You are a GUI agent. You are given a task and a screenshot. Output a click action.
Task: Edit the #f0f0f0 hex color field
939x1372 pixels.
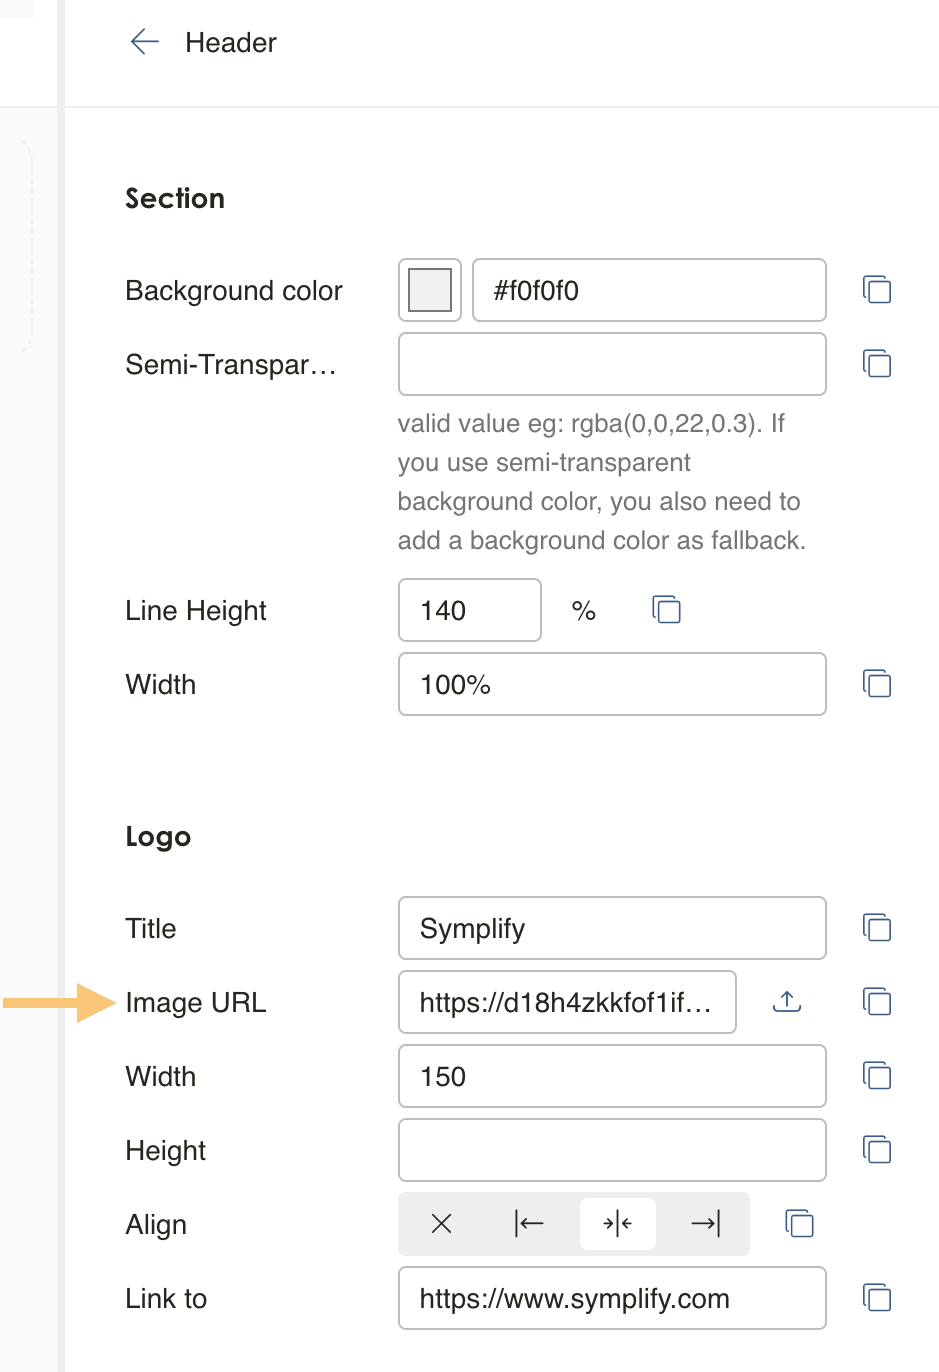point(648,290)
